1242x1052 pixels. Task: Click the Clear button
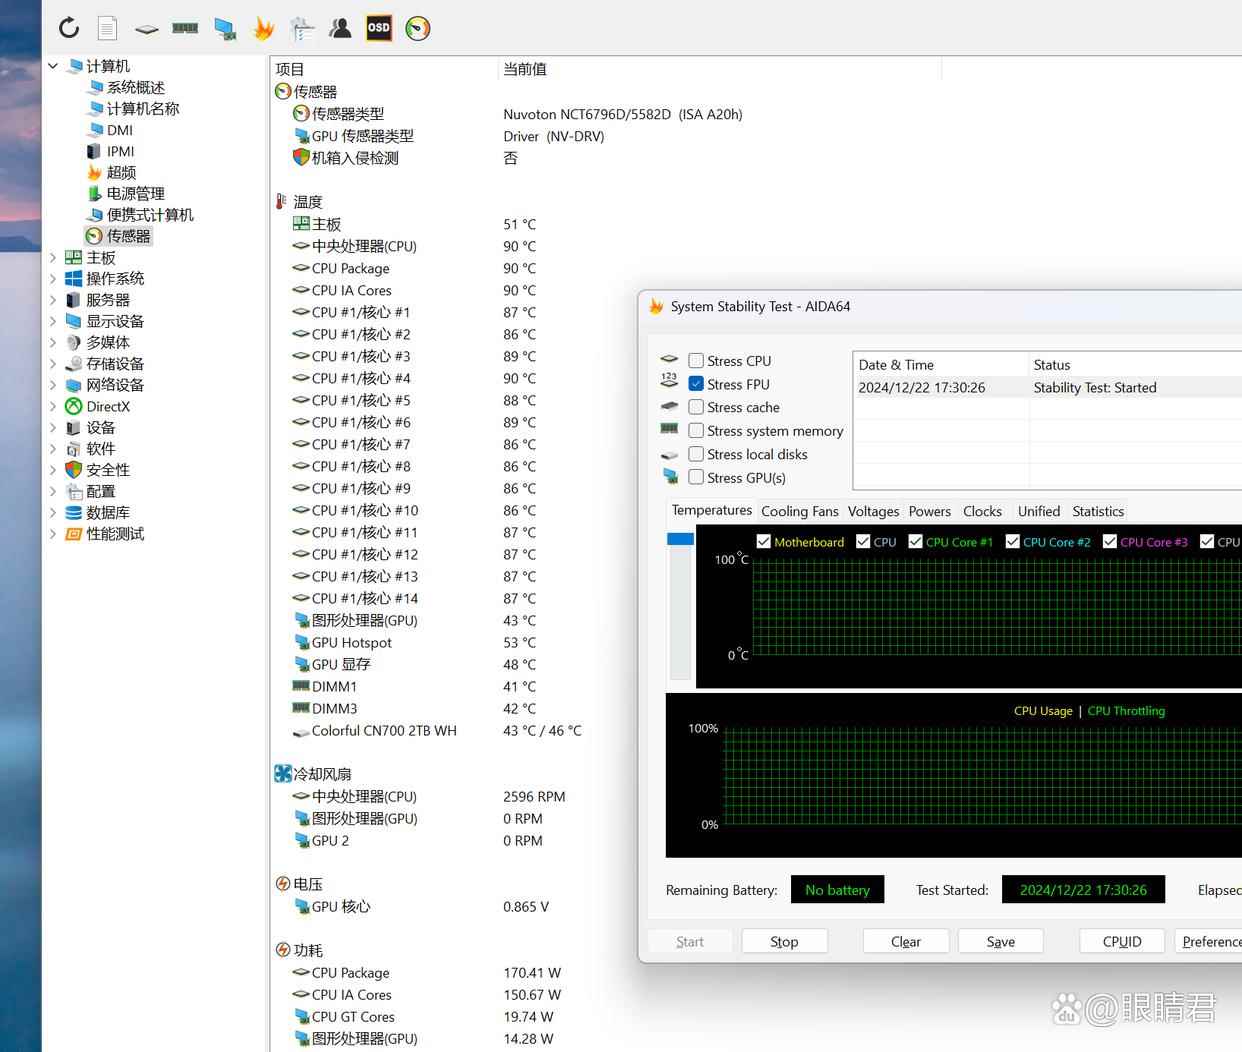click(906, 942)
